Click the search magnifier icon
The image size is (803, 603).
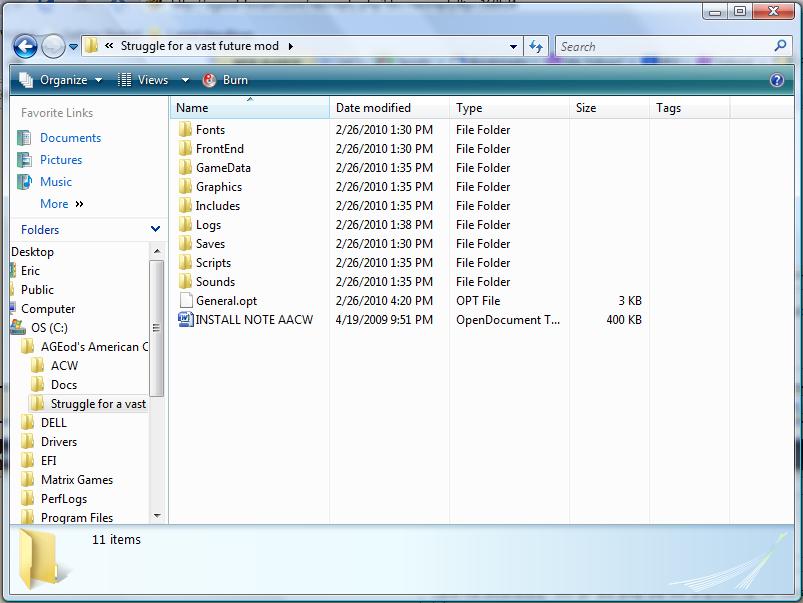[780, 46]
